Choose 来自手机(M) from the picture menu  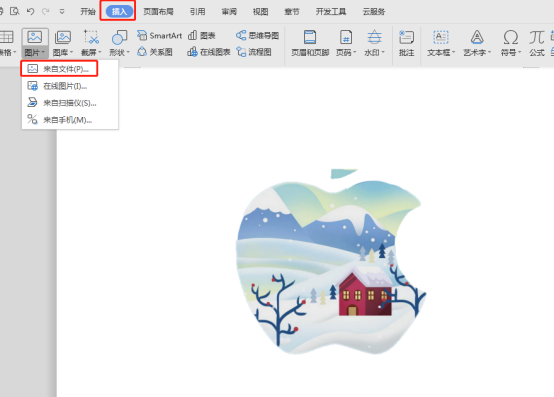point(70,120)
